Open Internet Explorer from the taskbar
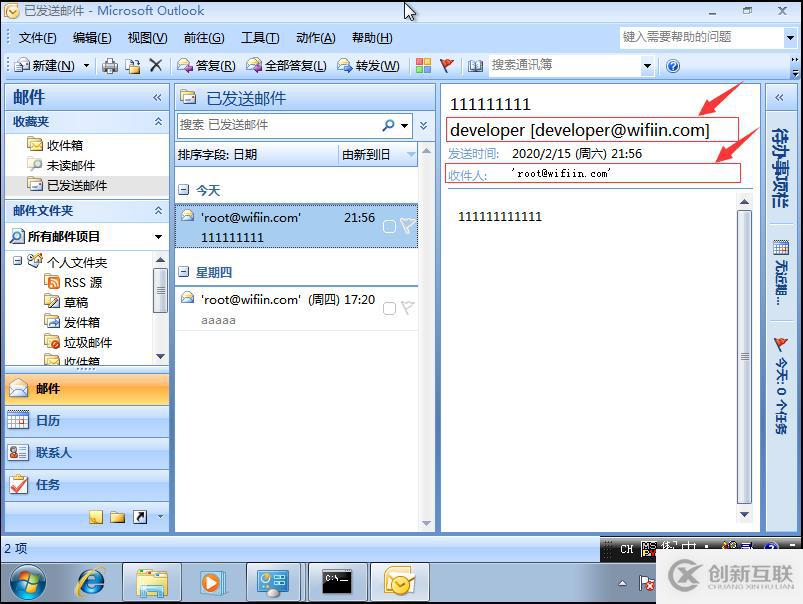 [x=91, y=582]
